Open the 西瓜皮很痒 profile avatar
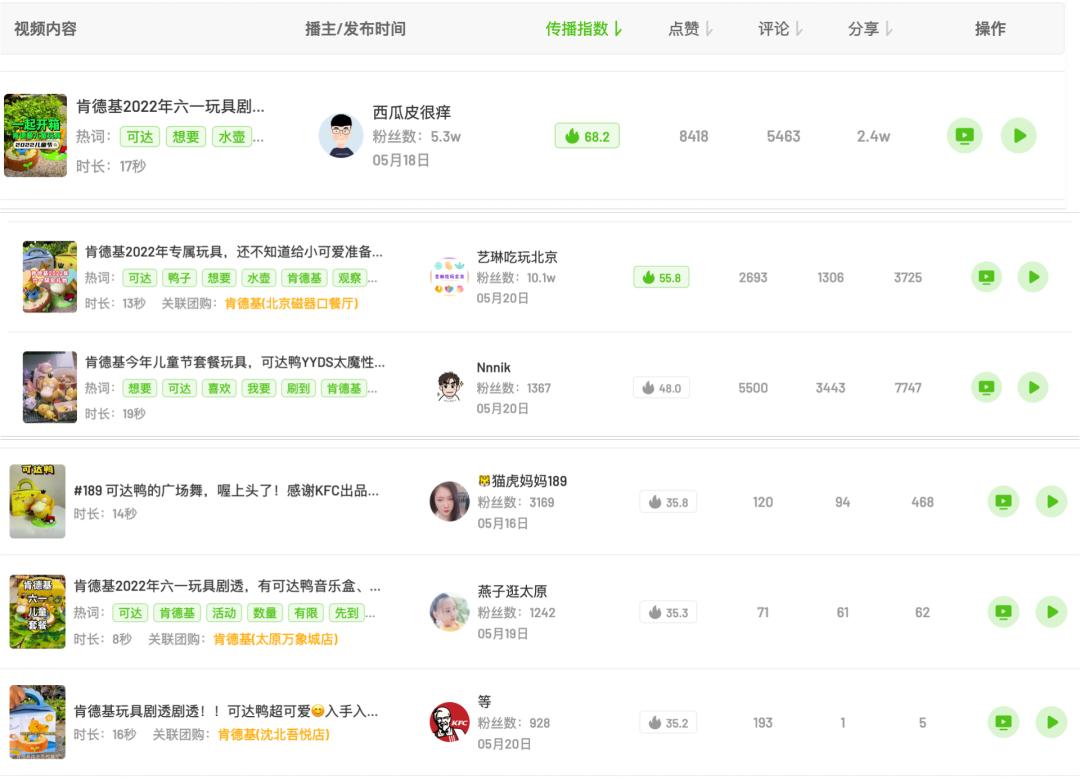Viewport: 1080px width, 779px height. click(341, 136)
